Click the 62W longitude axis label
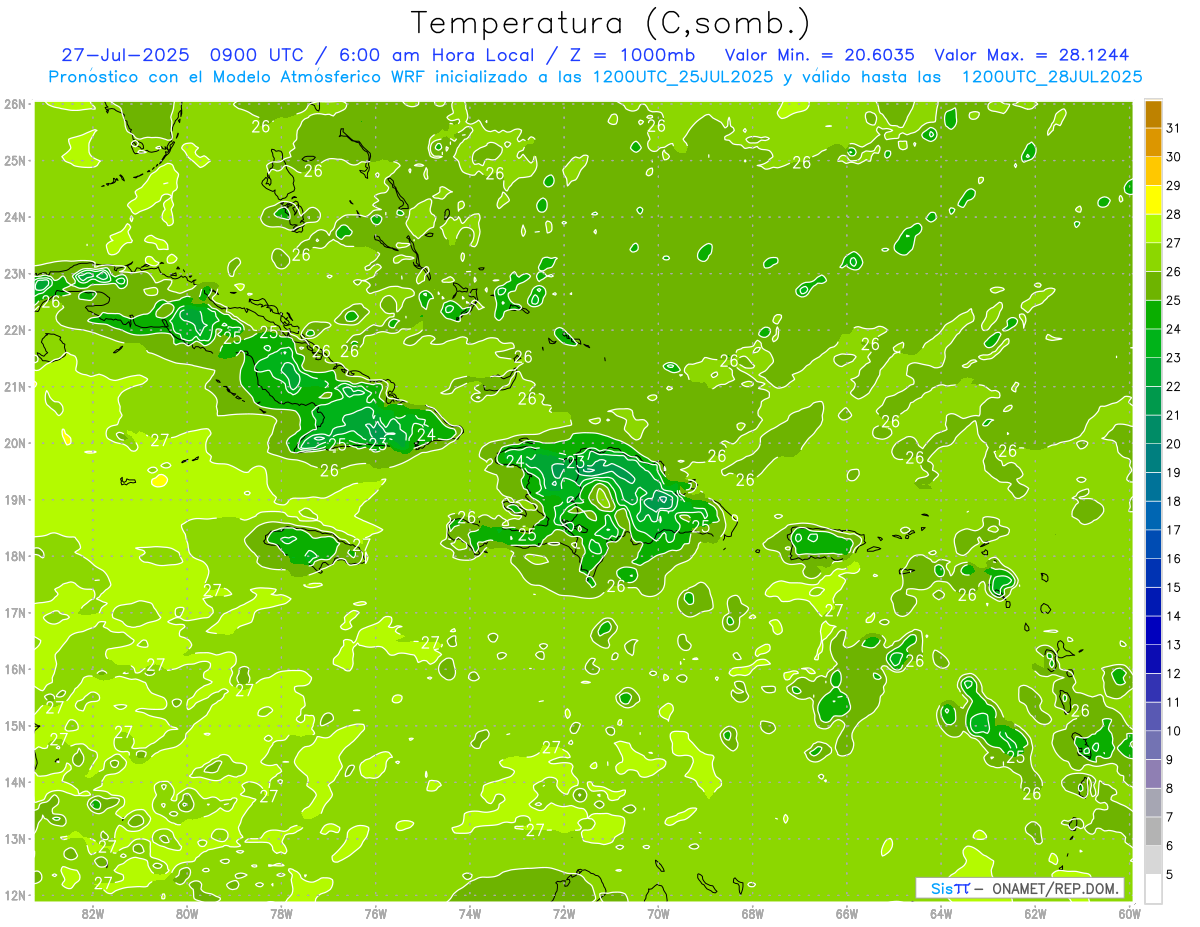The height and width of the screenshot is (927, 1200). [1035, 913]
